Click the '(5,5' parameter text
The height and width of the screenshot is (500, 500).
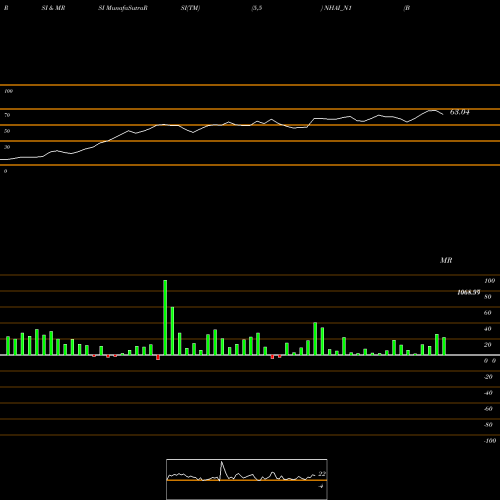pyautogui.click(x=257, y=8)
